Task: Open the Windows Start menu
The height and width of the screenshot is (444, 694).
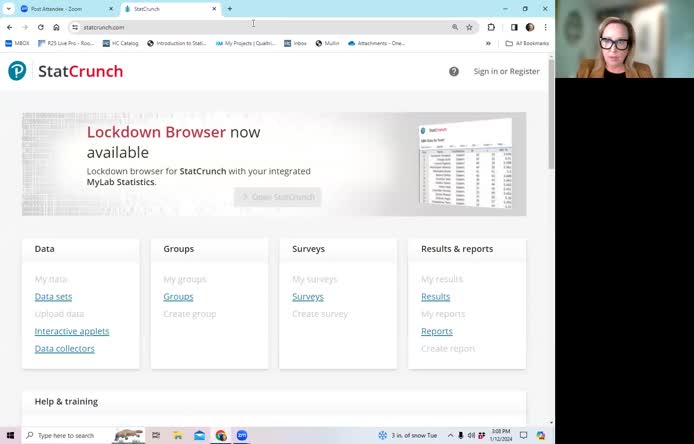Action: (x=11, y=435)
